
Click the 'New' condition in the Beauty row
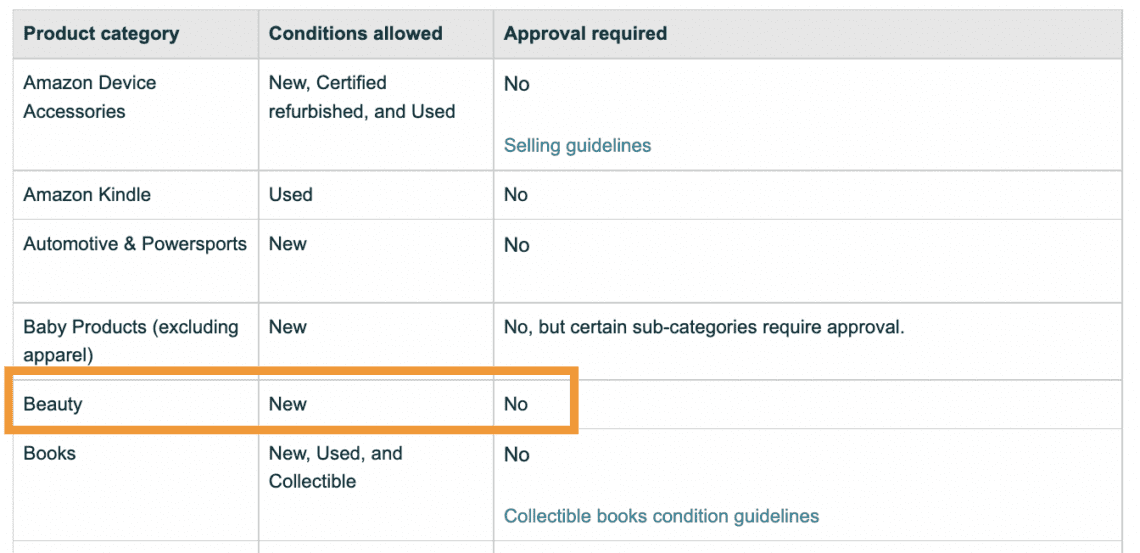point(288,405)
